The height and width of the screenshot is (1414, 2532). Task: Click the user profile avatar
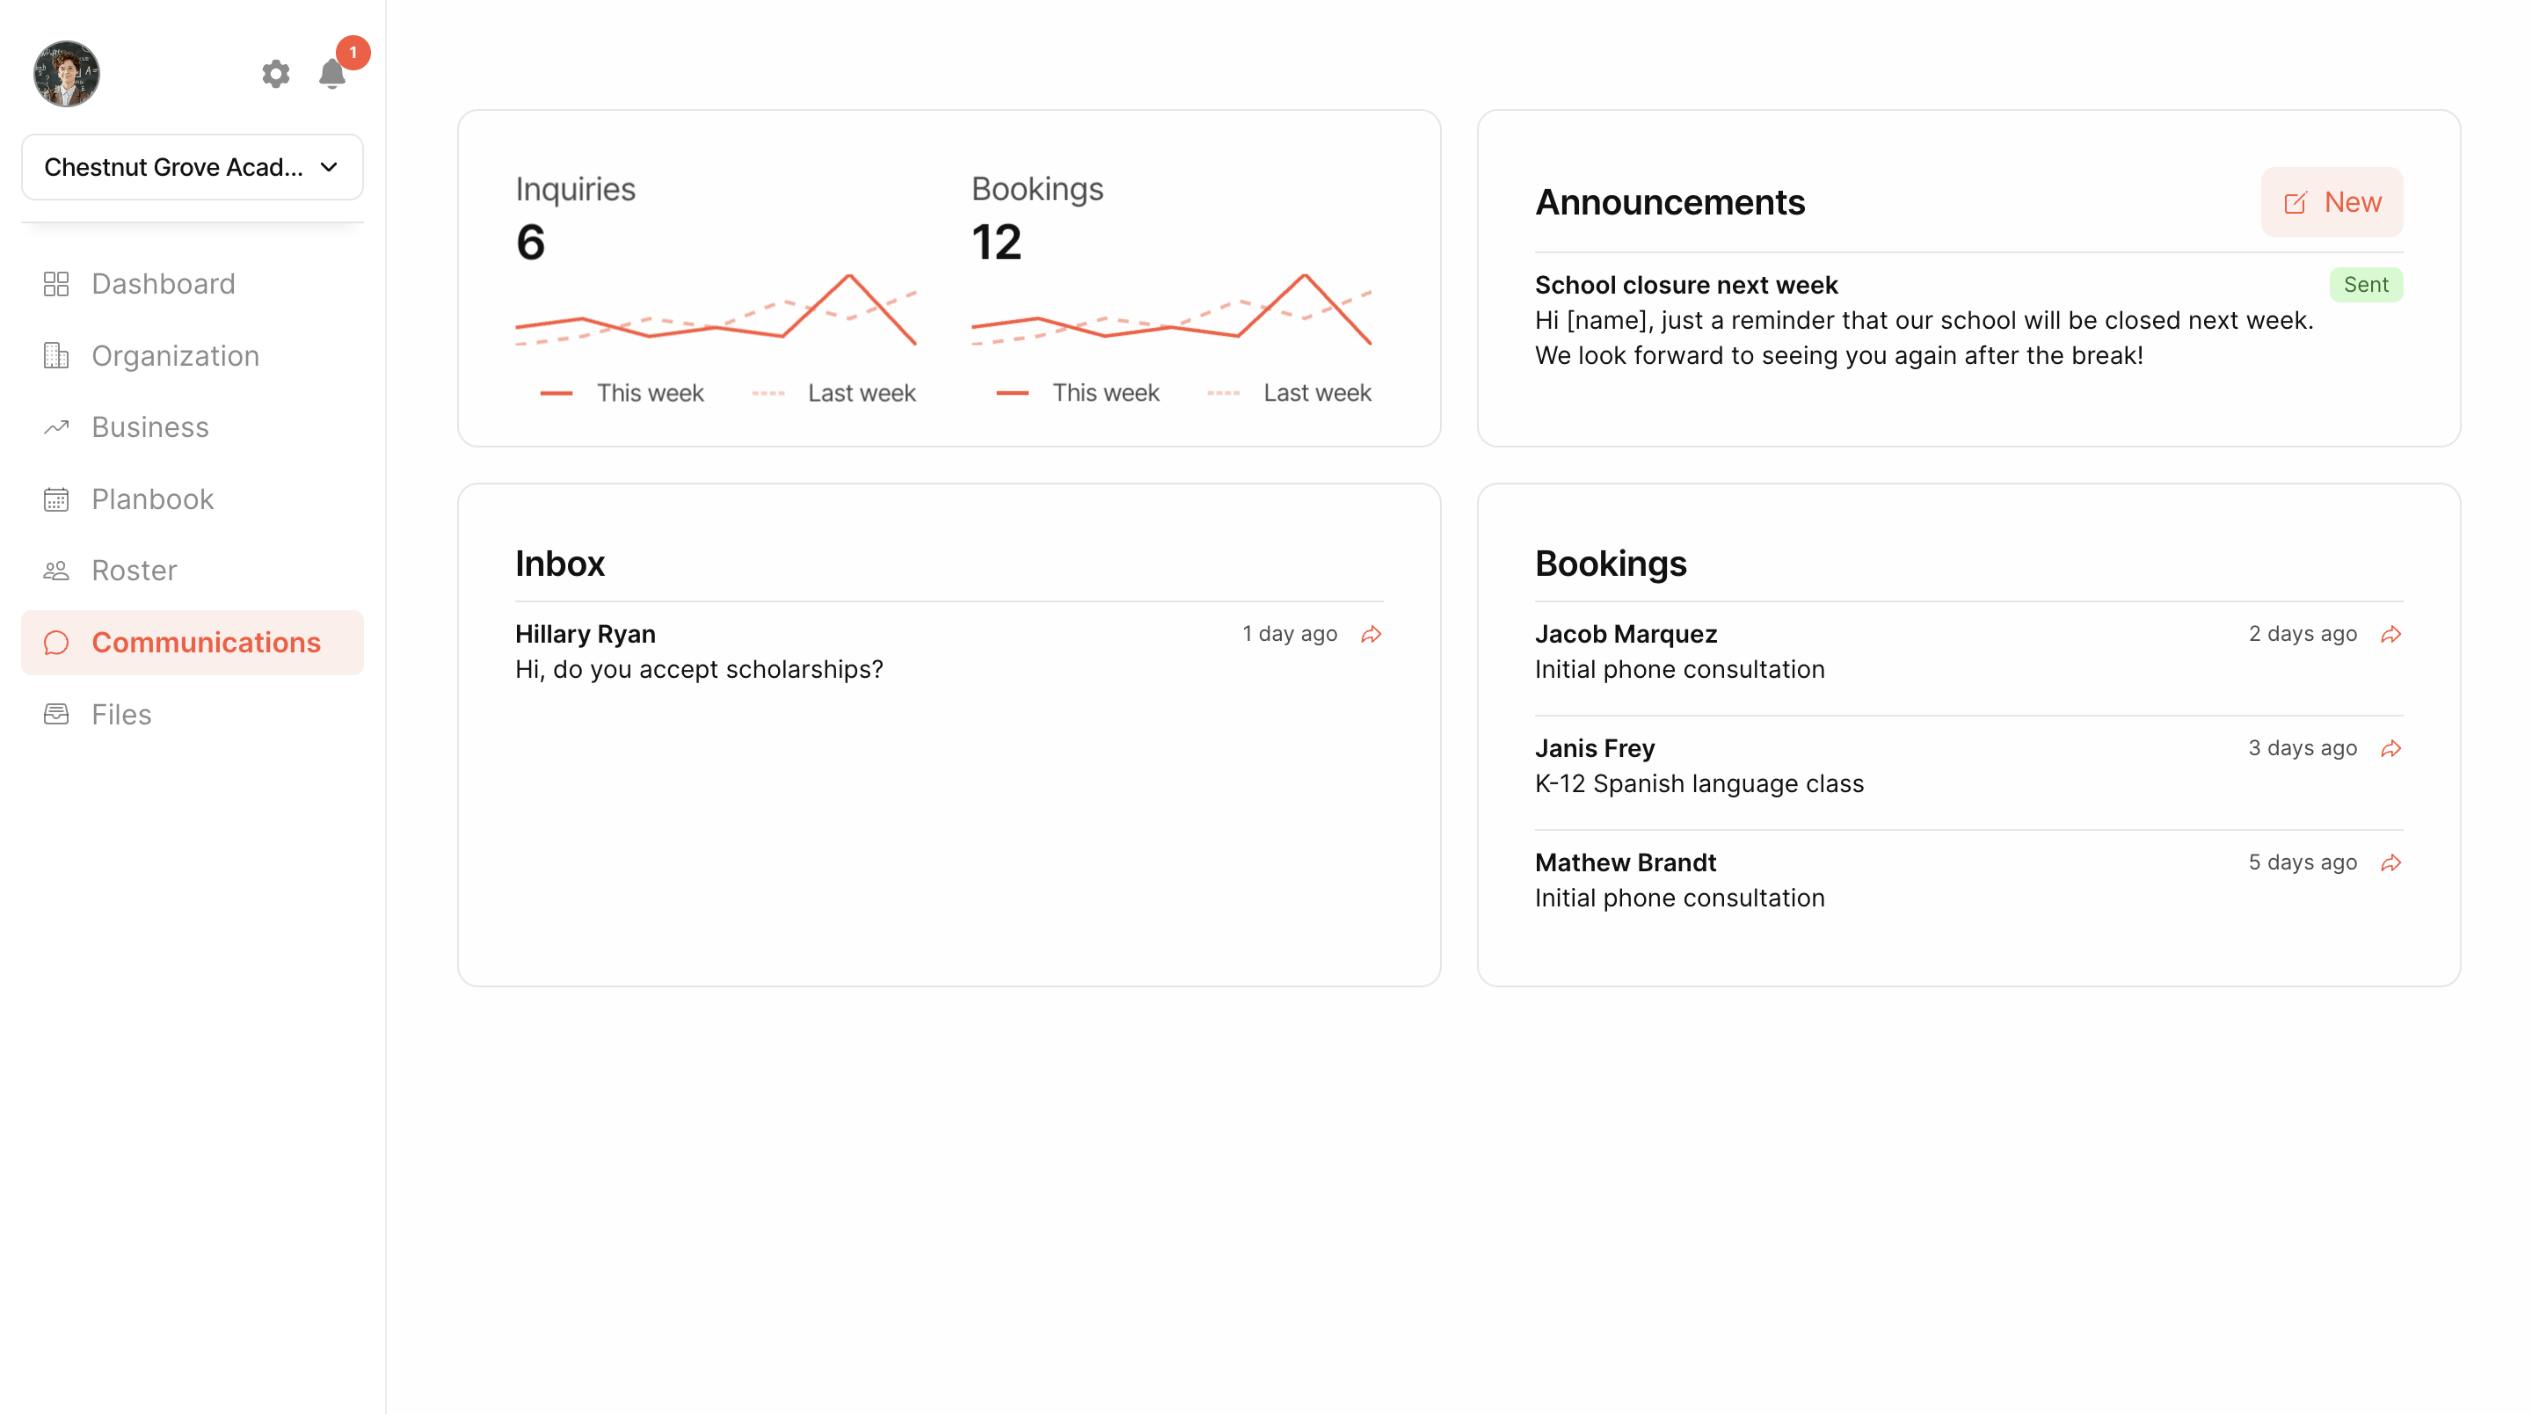click(x=66, y=74)
